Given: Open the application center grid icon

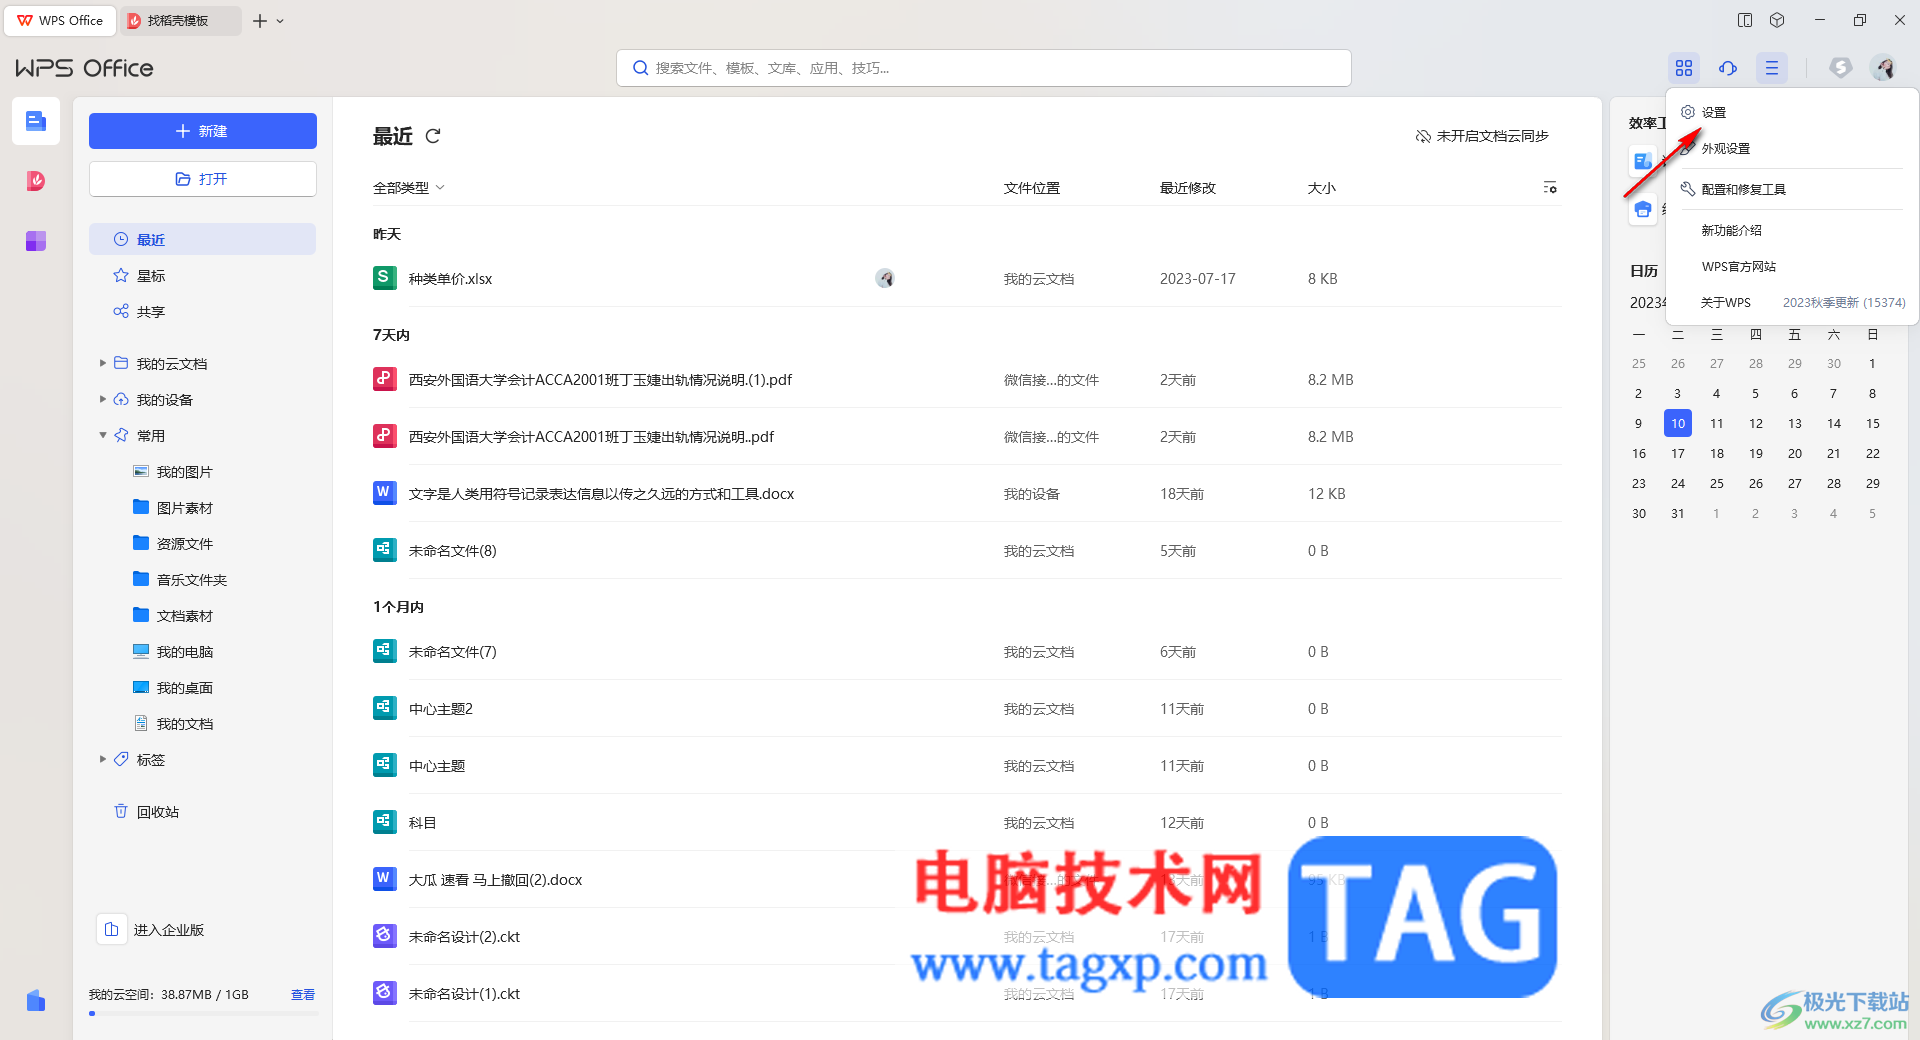Looking at the screenshot, I should tap(1684, 68).
